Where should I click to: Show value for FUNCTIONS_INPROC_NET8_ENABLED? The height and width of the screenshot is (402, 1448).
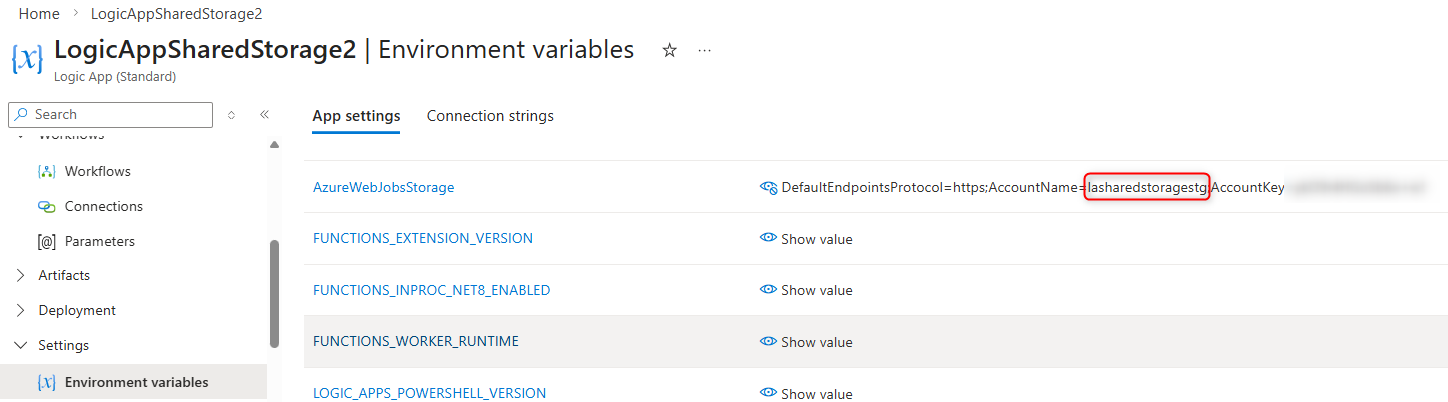pyautogui.click(x=806, y=290)
